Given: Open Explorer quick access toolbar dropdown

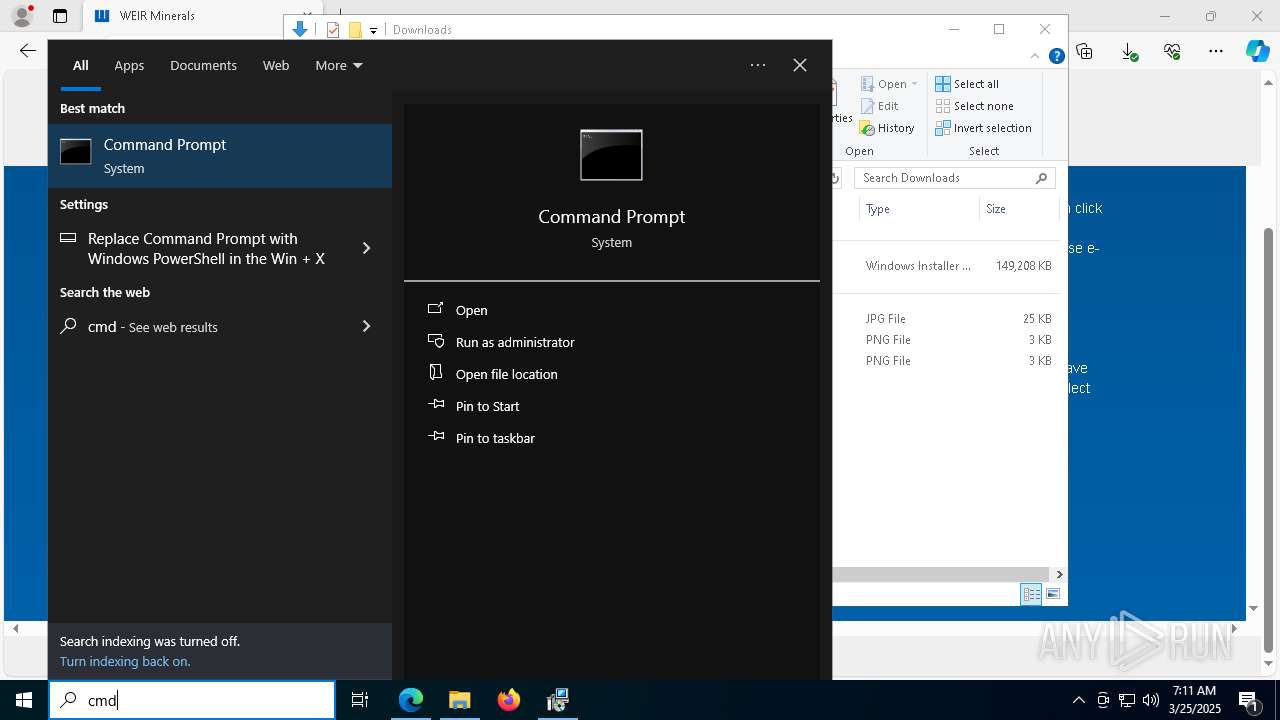Looking at the screenshot, I should click(373, 30).
